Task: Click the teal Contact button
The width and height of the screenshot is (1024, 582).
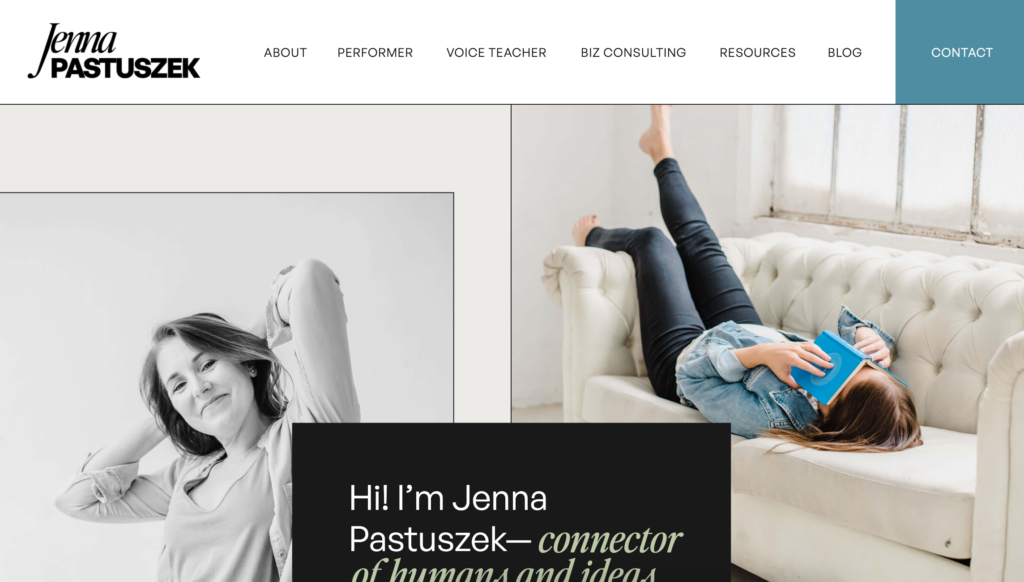Action: (960, 52)
